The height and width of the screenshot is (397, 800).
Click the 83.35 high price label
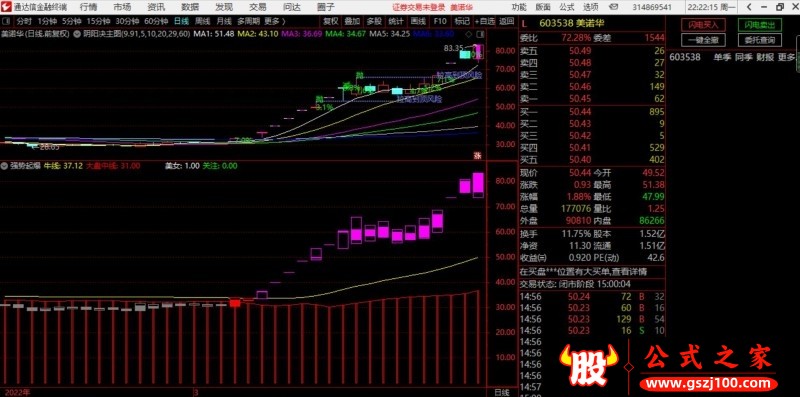point(453,48)
